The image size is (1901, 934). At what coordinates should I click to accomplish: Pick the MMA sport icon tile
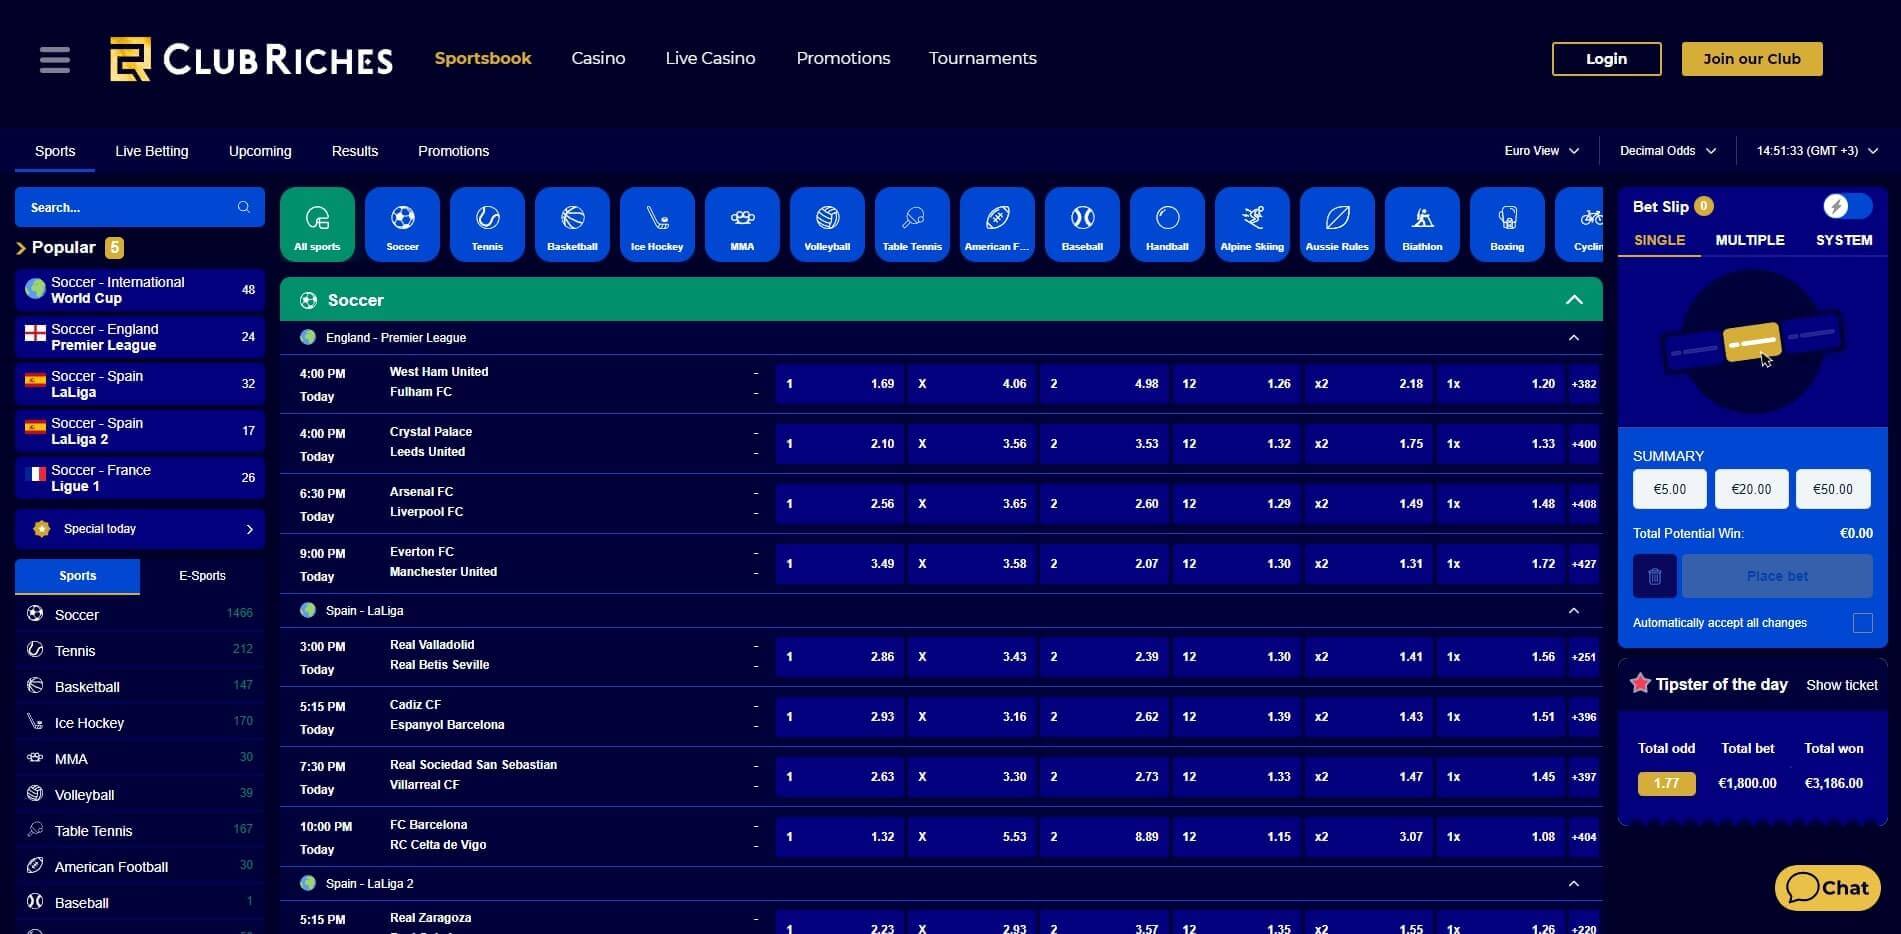742,225
